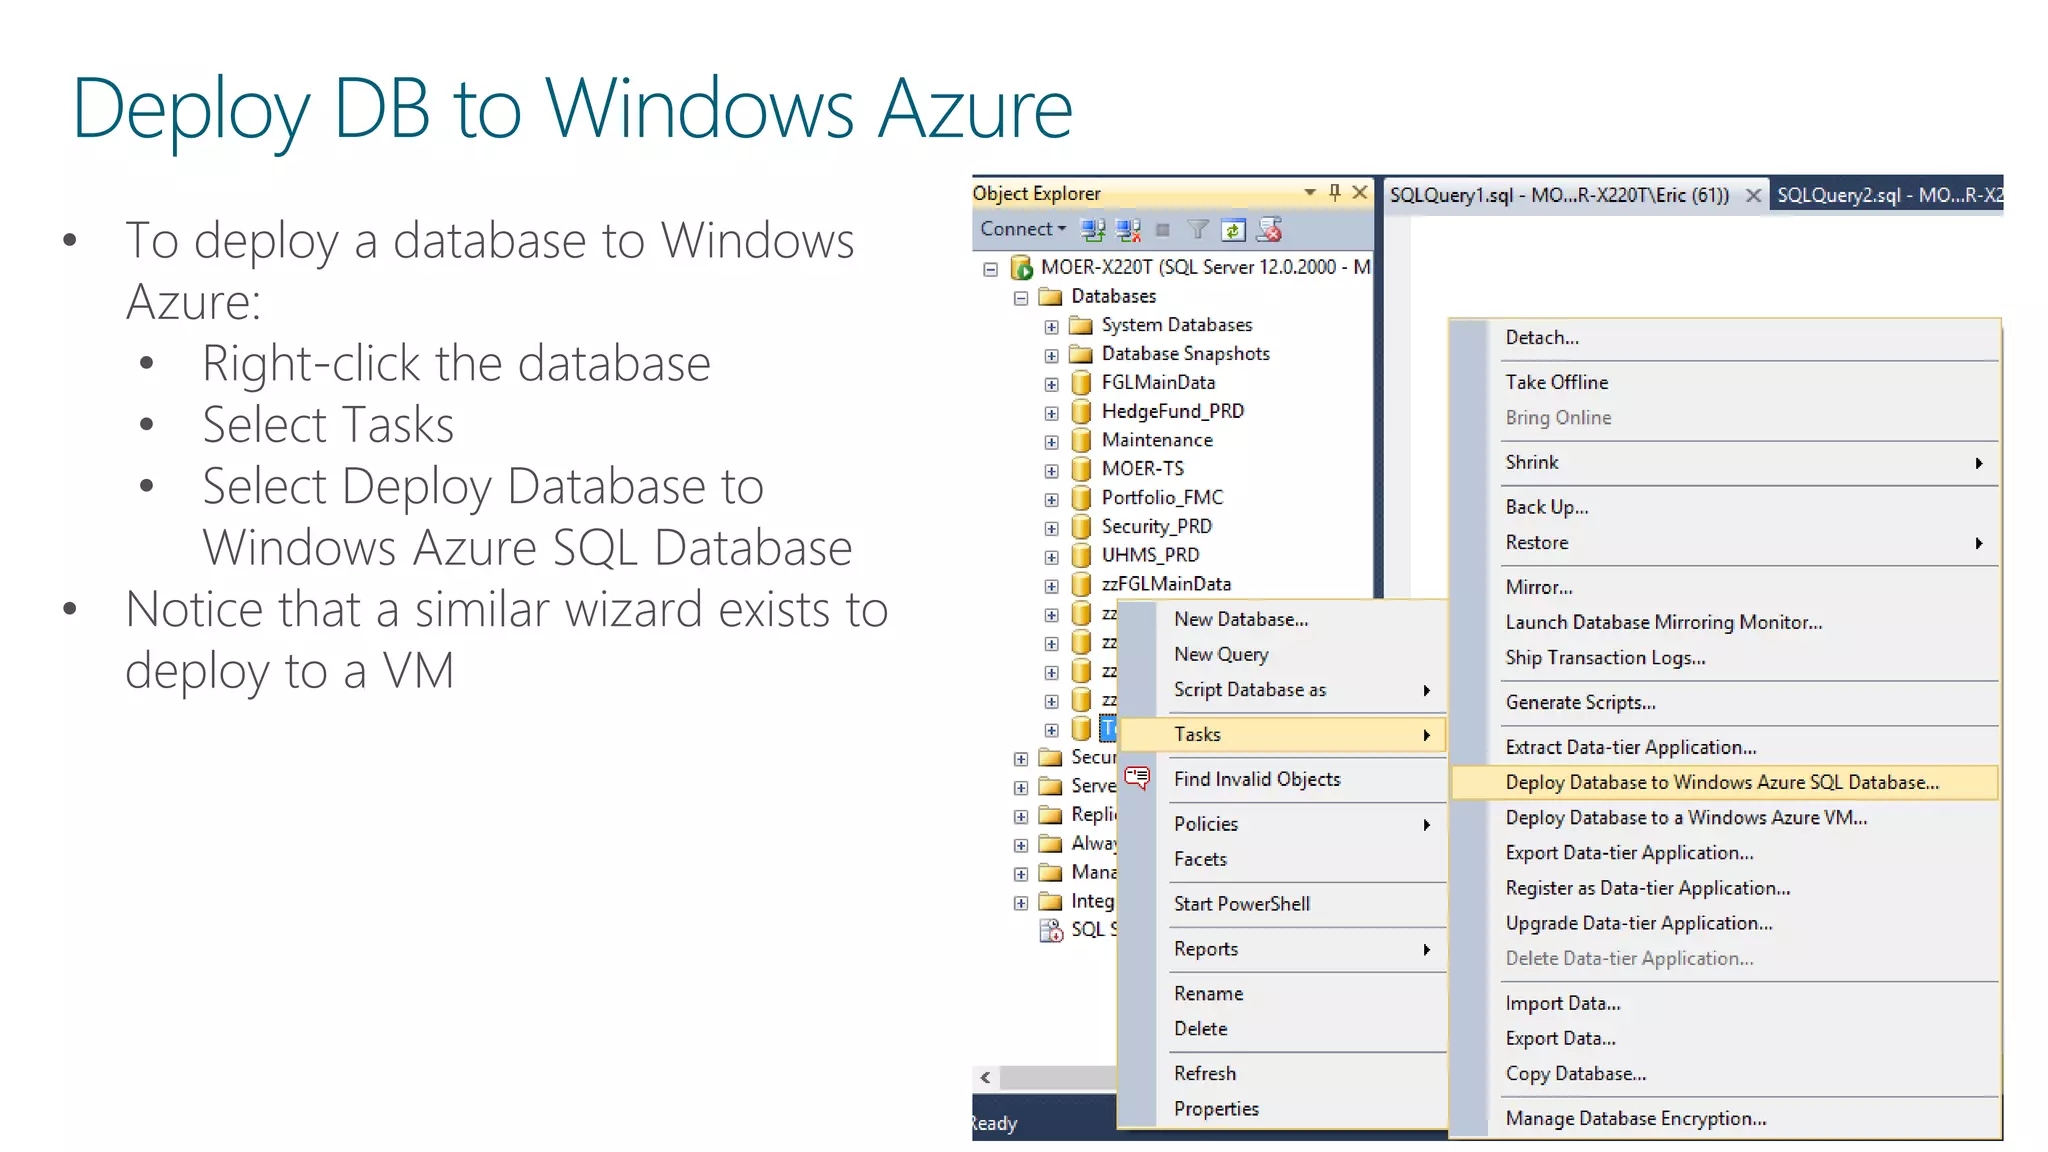Click the Refresh icon in Object Explorer toolbar

(1233, 230)
